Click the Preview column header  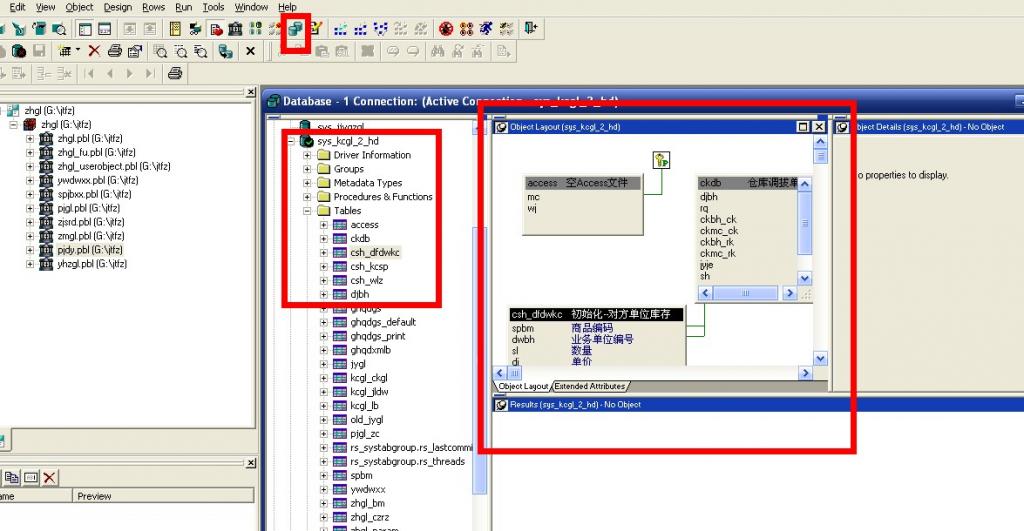point(95,496)
